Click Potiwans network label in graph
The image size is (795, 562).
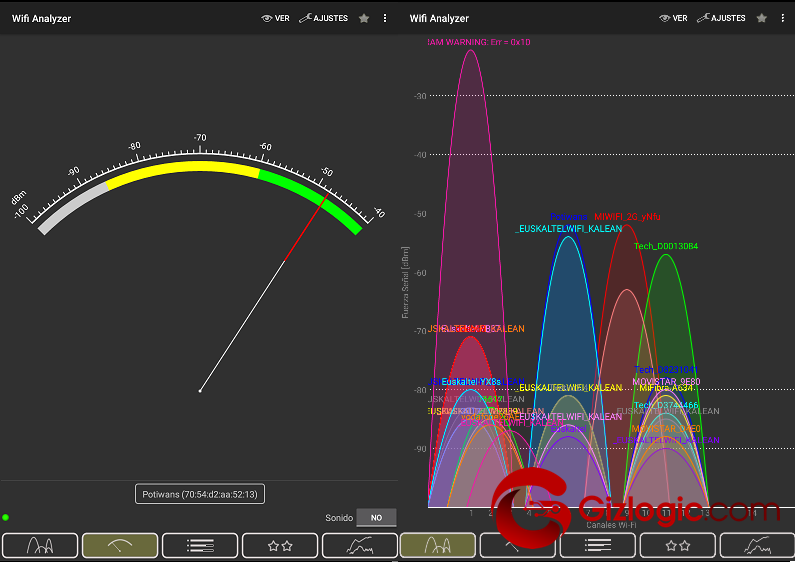click(568, 217)
